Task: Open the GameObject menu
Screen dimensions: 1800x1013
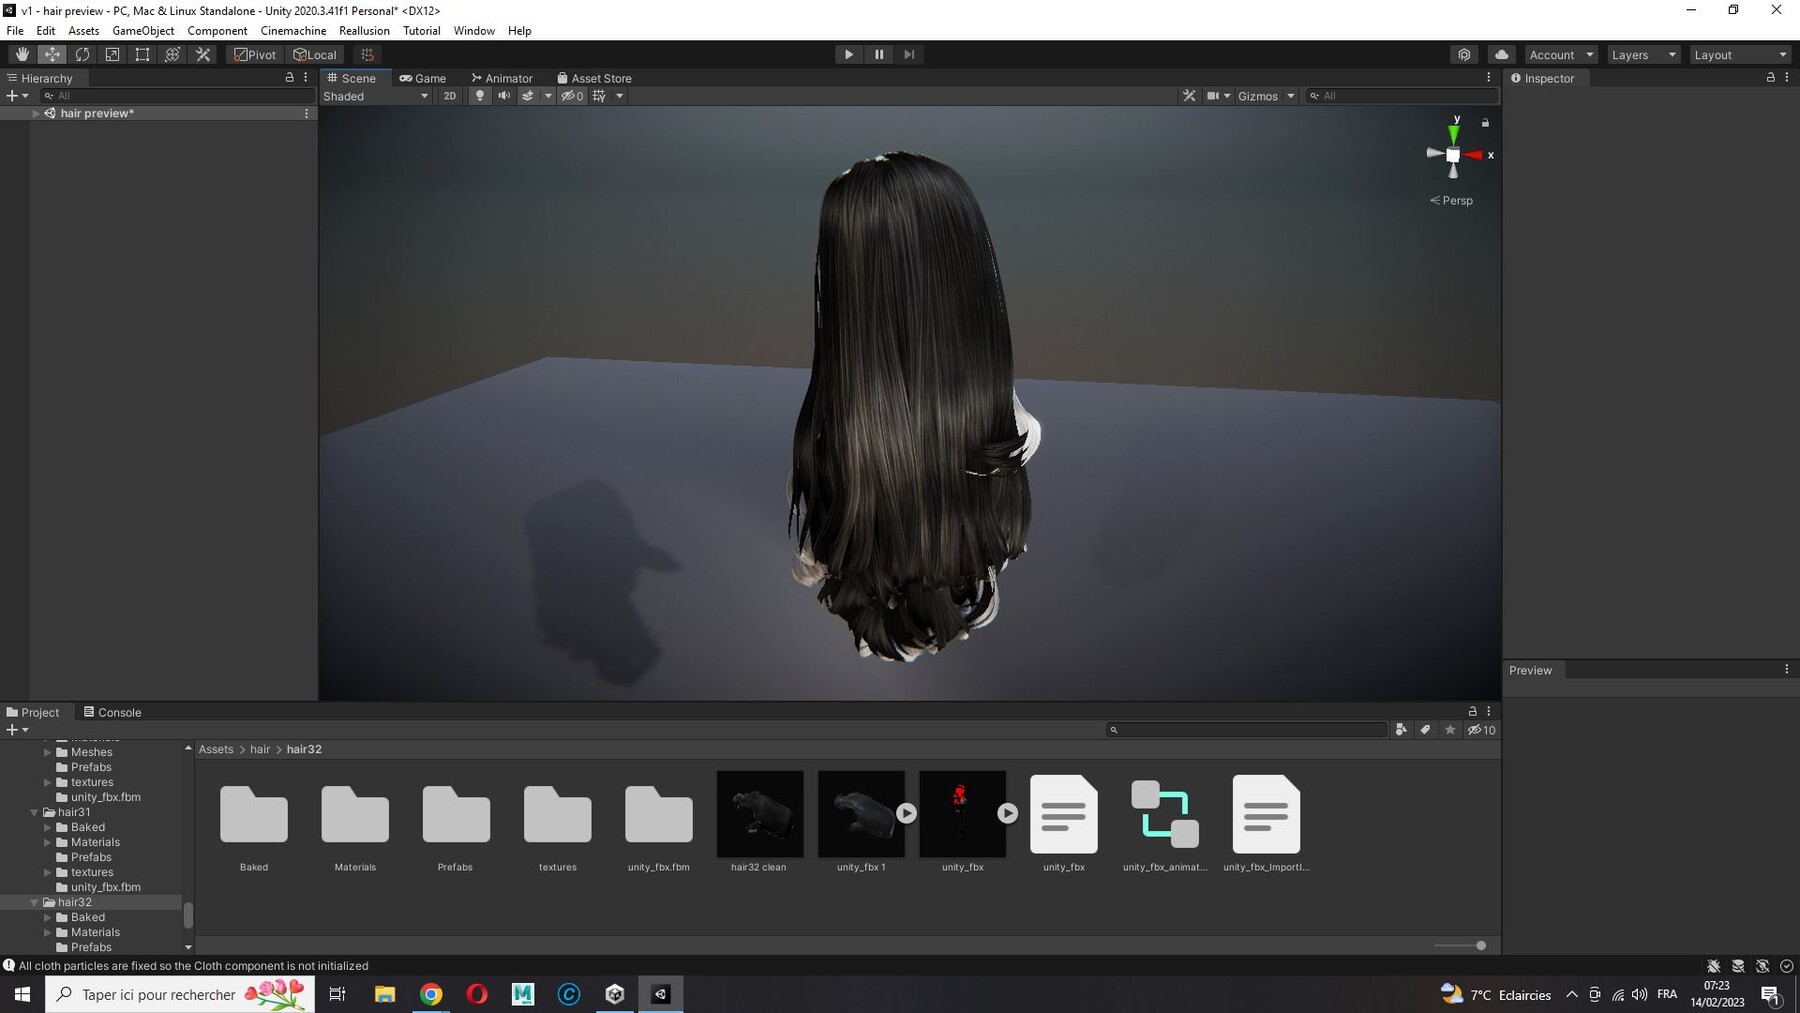Action: (x=143, y=31)
